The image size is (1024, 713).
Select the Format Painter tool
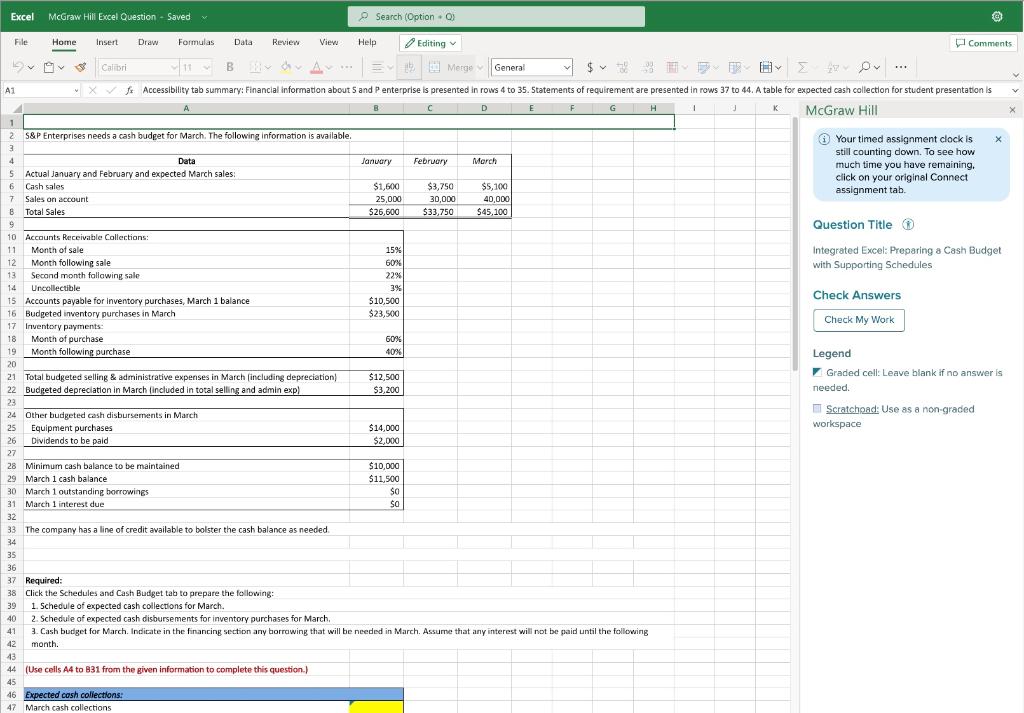(79, 67)
